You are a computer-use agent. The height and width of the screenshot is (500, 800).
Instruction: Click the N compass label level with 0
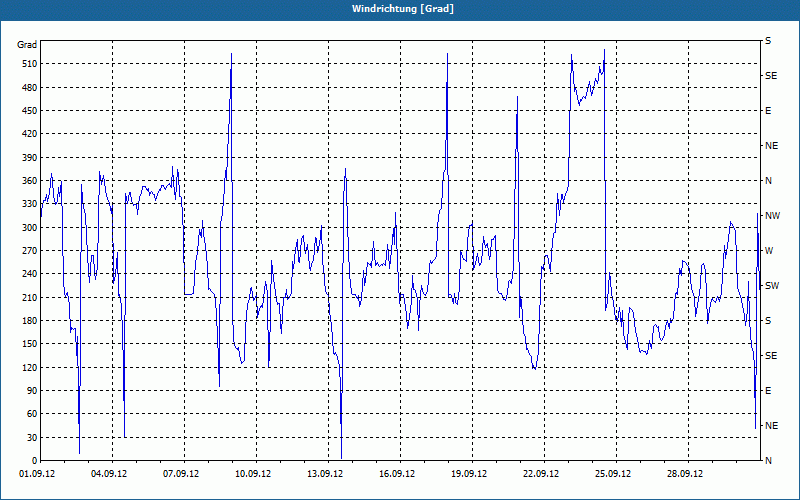click(x=768, y=461)
